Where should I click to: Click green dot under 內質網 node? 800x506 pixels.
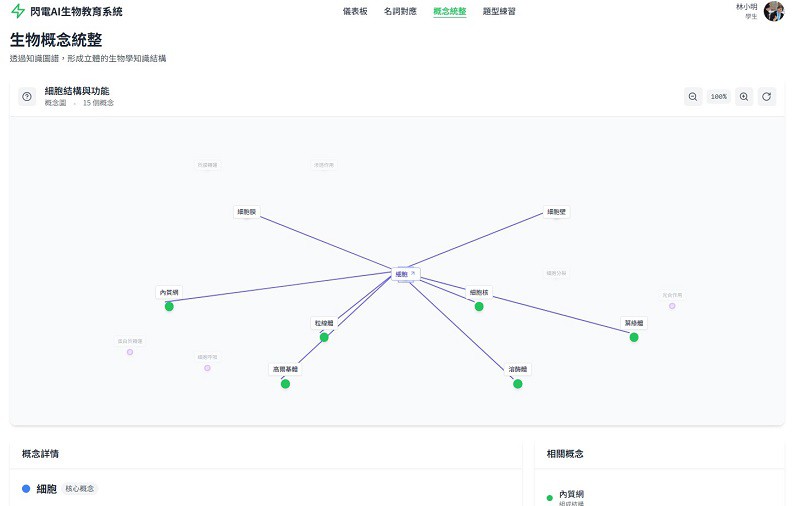coord(169,307)
